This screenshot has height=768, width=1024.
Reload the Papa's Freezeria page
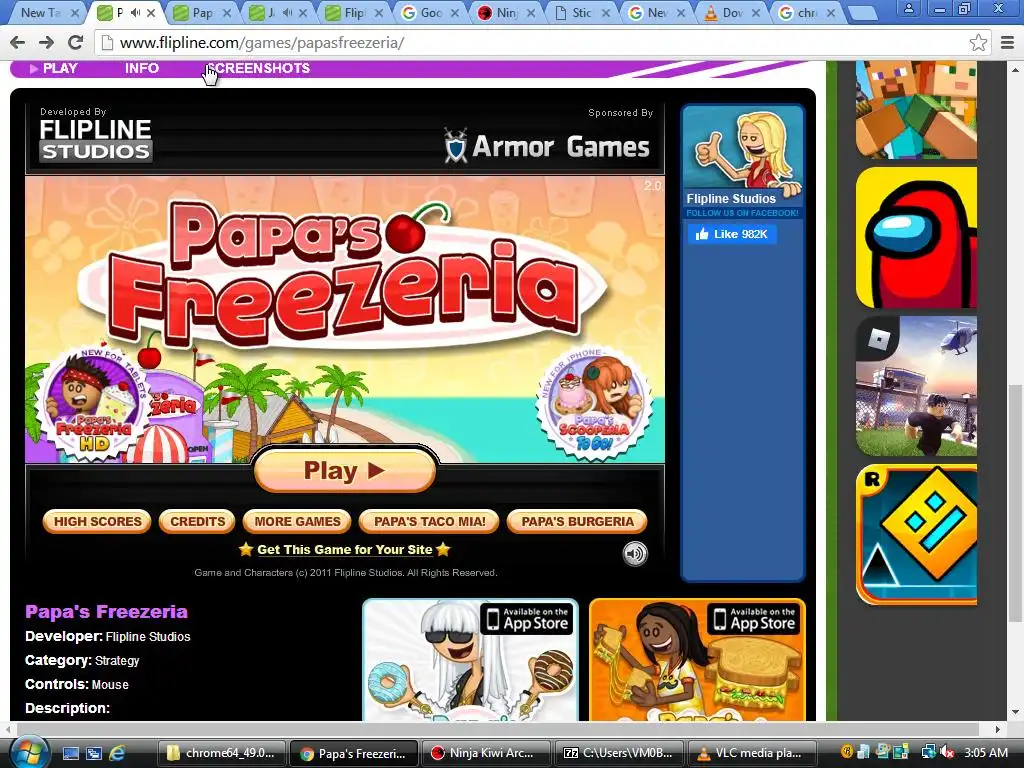click(x=76, y=43)
